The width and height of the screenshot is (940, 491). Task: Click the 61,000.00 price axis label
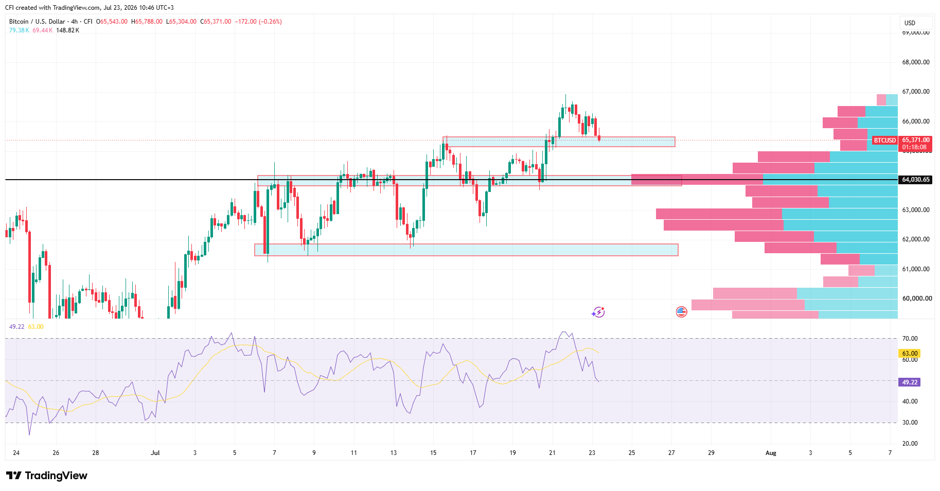pos(916,269)
